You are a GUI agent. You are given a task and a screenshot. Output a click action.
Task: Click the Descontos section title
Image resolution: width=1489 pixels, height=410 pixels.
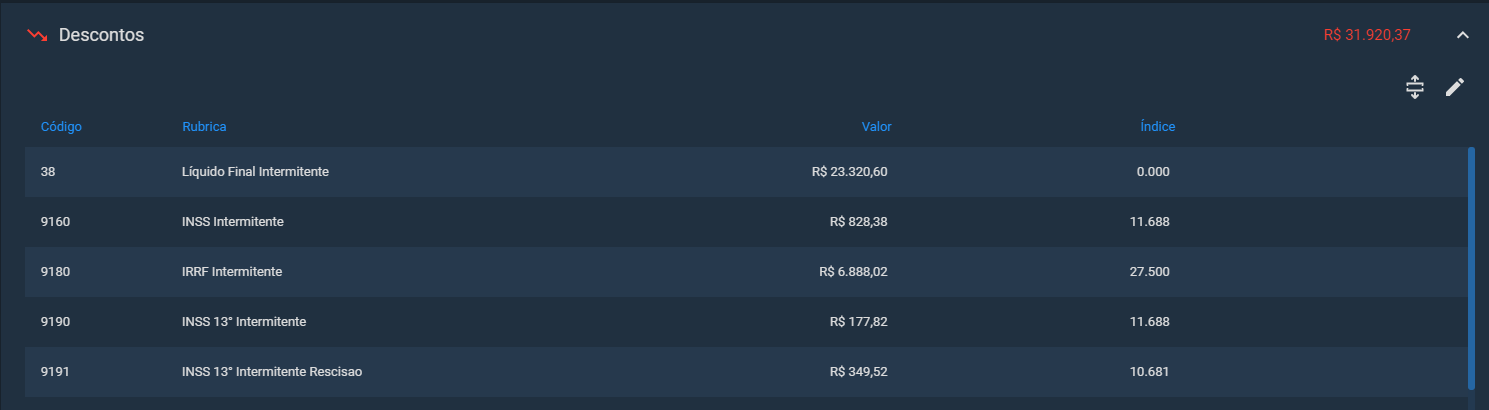click(x=101, y=35)
